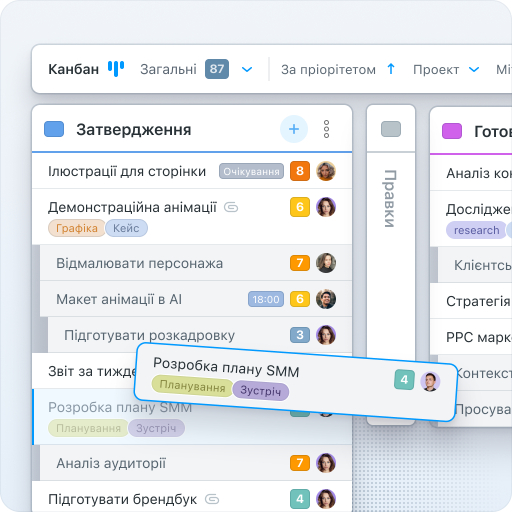The height and width of the screenshot is (512, 512).
Task: Click Планування tag on dragged SMM card
Action: (x=192, y=387)
